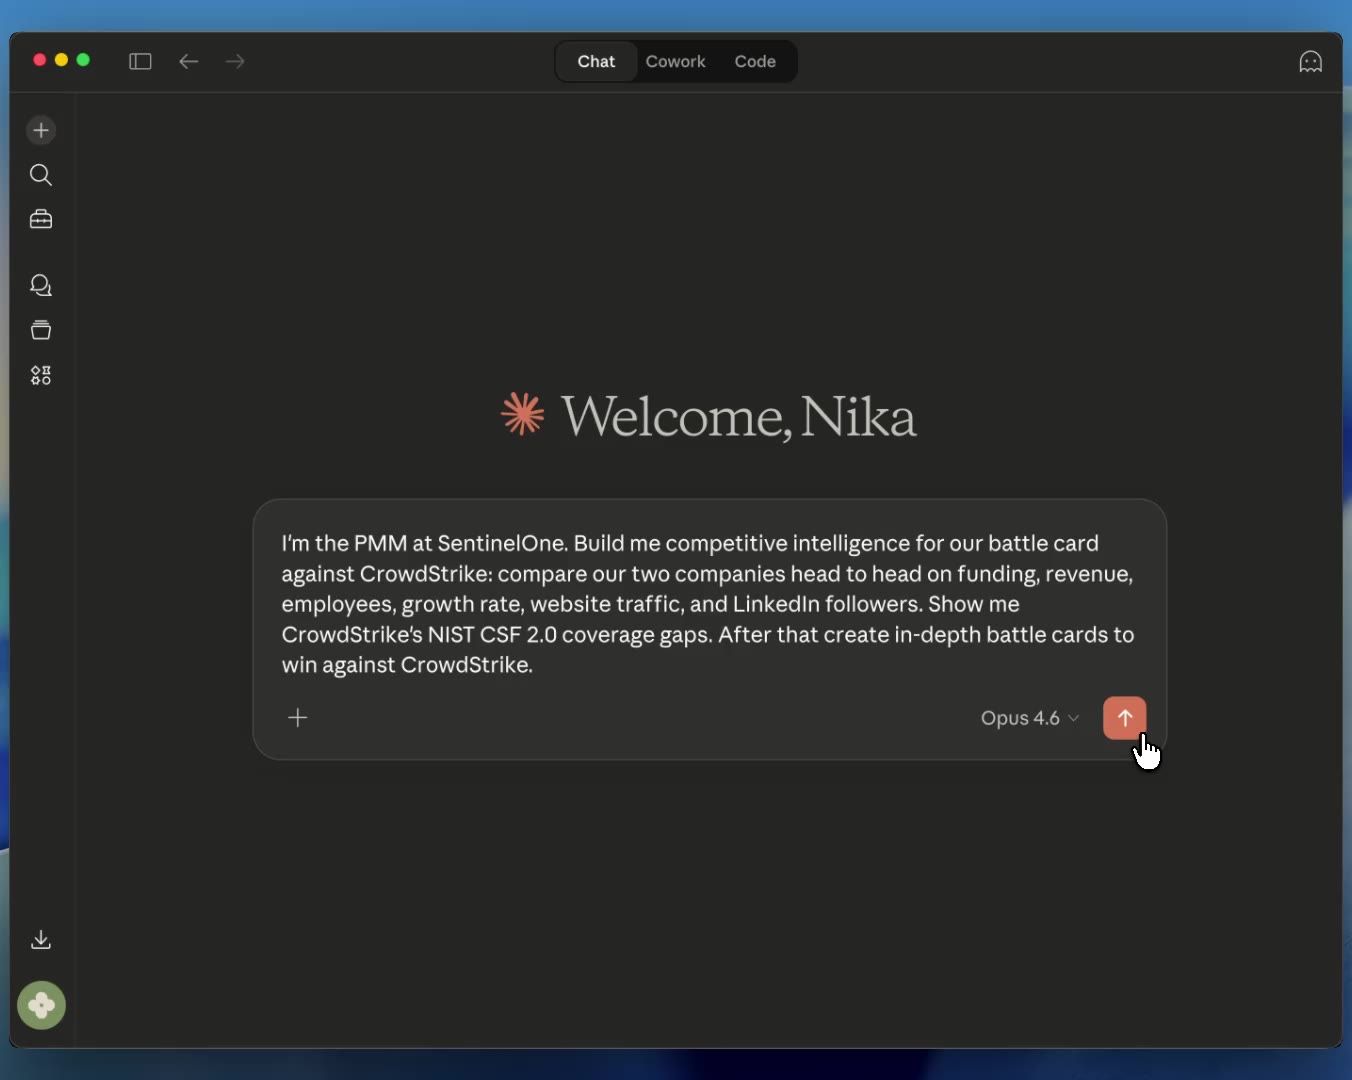Switch to the Code tab
The width and height of the screenshot is (1352, 1080).
[x=755, y=62]
